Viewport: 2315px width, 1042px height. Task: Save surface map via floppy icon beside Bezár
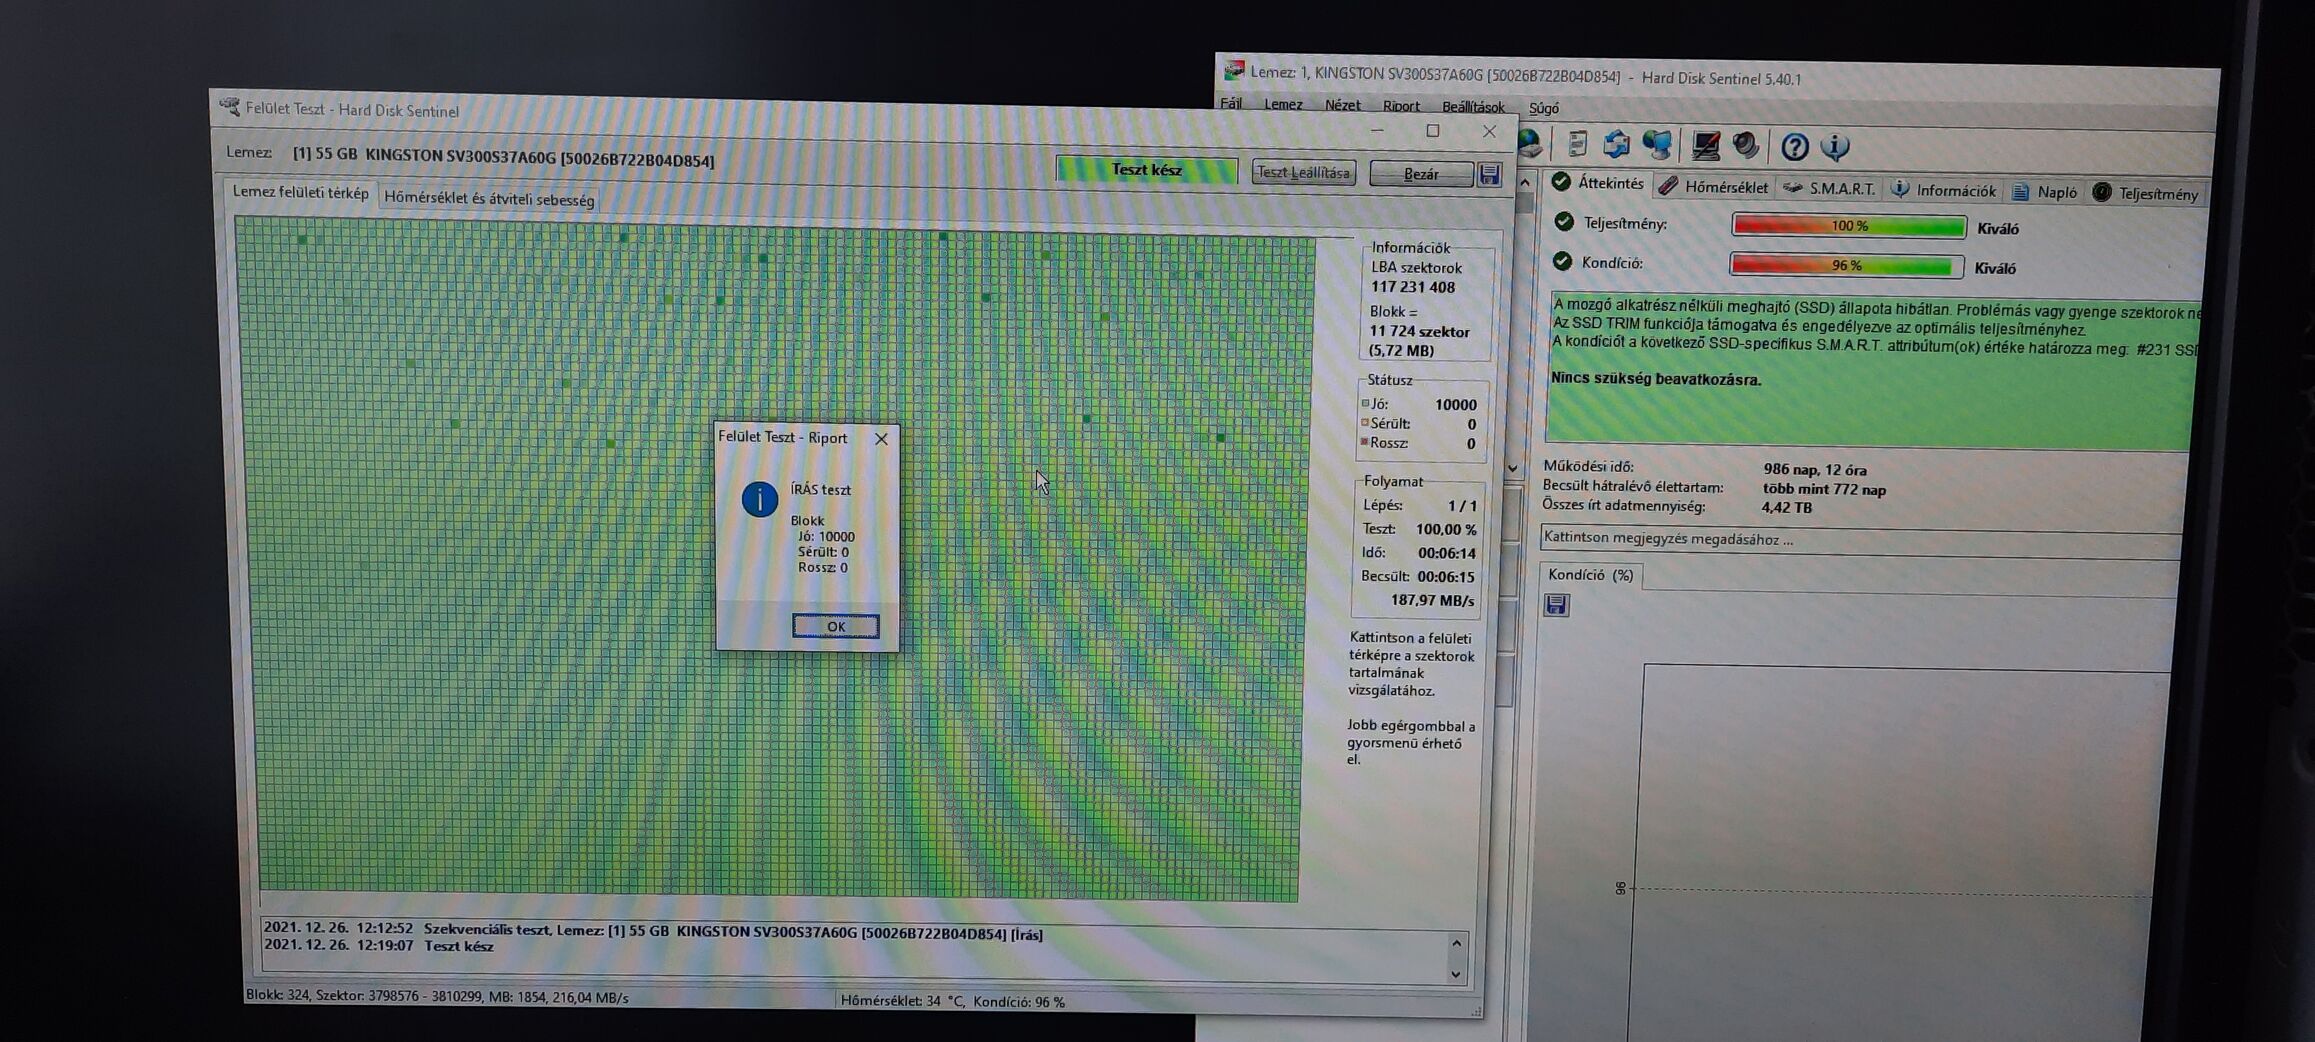pyautogui.click(x=1490, y=174)
